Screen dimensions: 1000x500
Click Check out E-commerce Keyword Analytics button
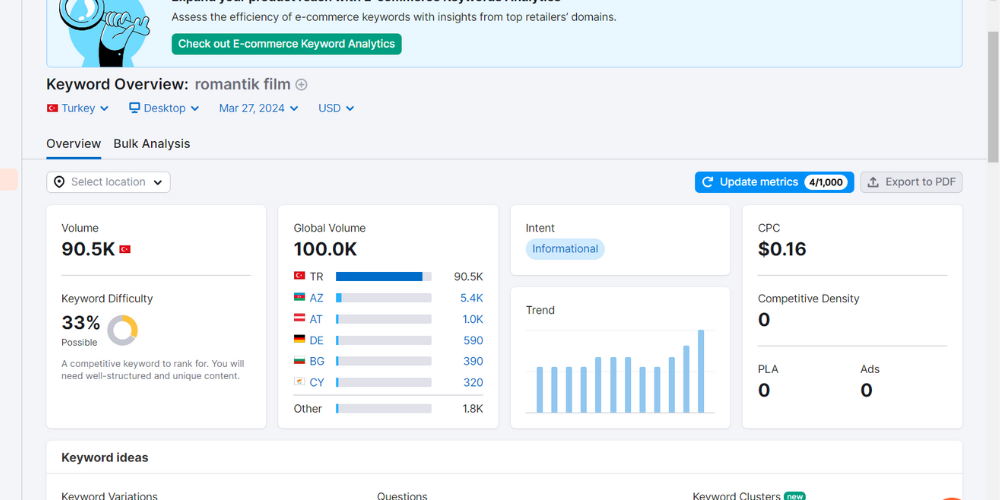(x=286, y=44)
